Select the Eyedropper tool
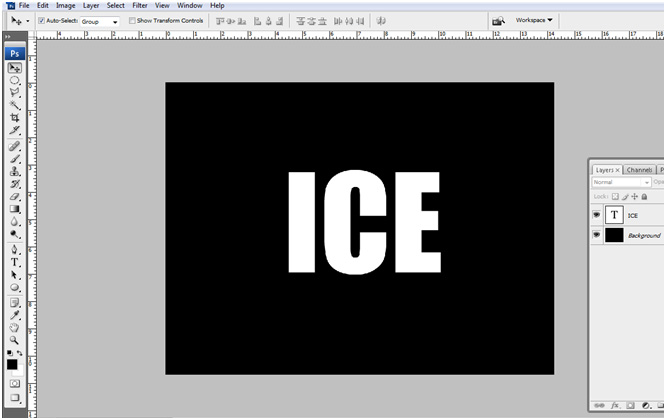666x420 pixels. tap(15, 315)
